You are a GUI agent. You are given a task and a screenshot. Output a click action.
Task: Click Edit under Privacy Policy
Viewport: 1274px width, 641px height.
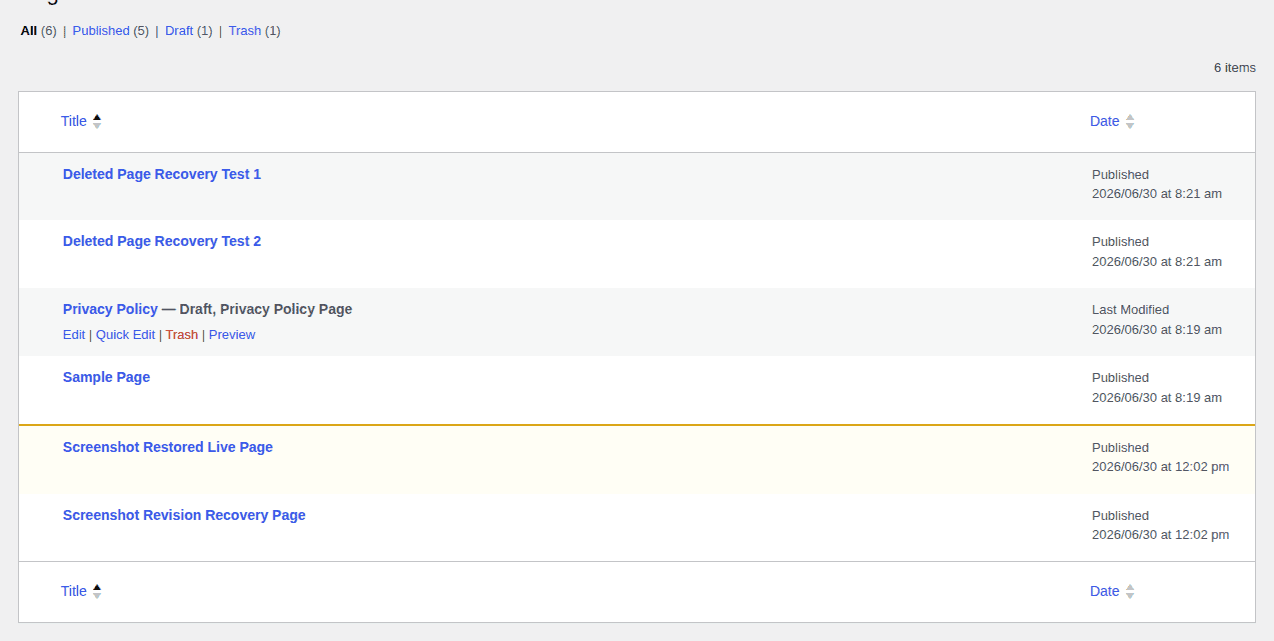pyautogui.click(x=74, y=335)
